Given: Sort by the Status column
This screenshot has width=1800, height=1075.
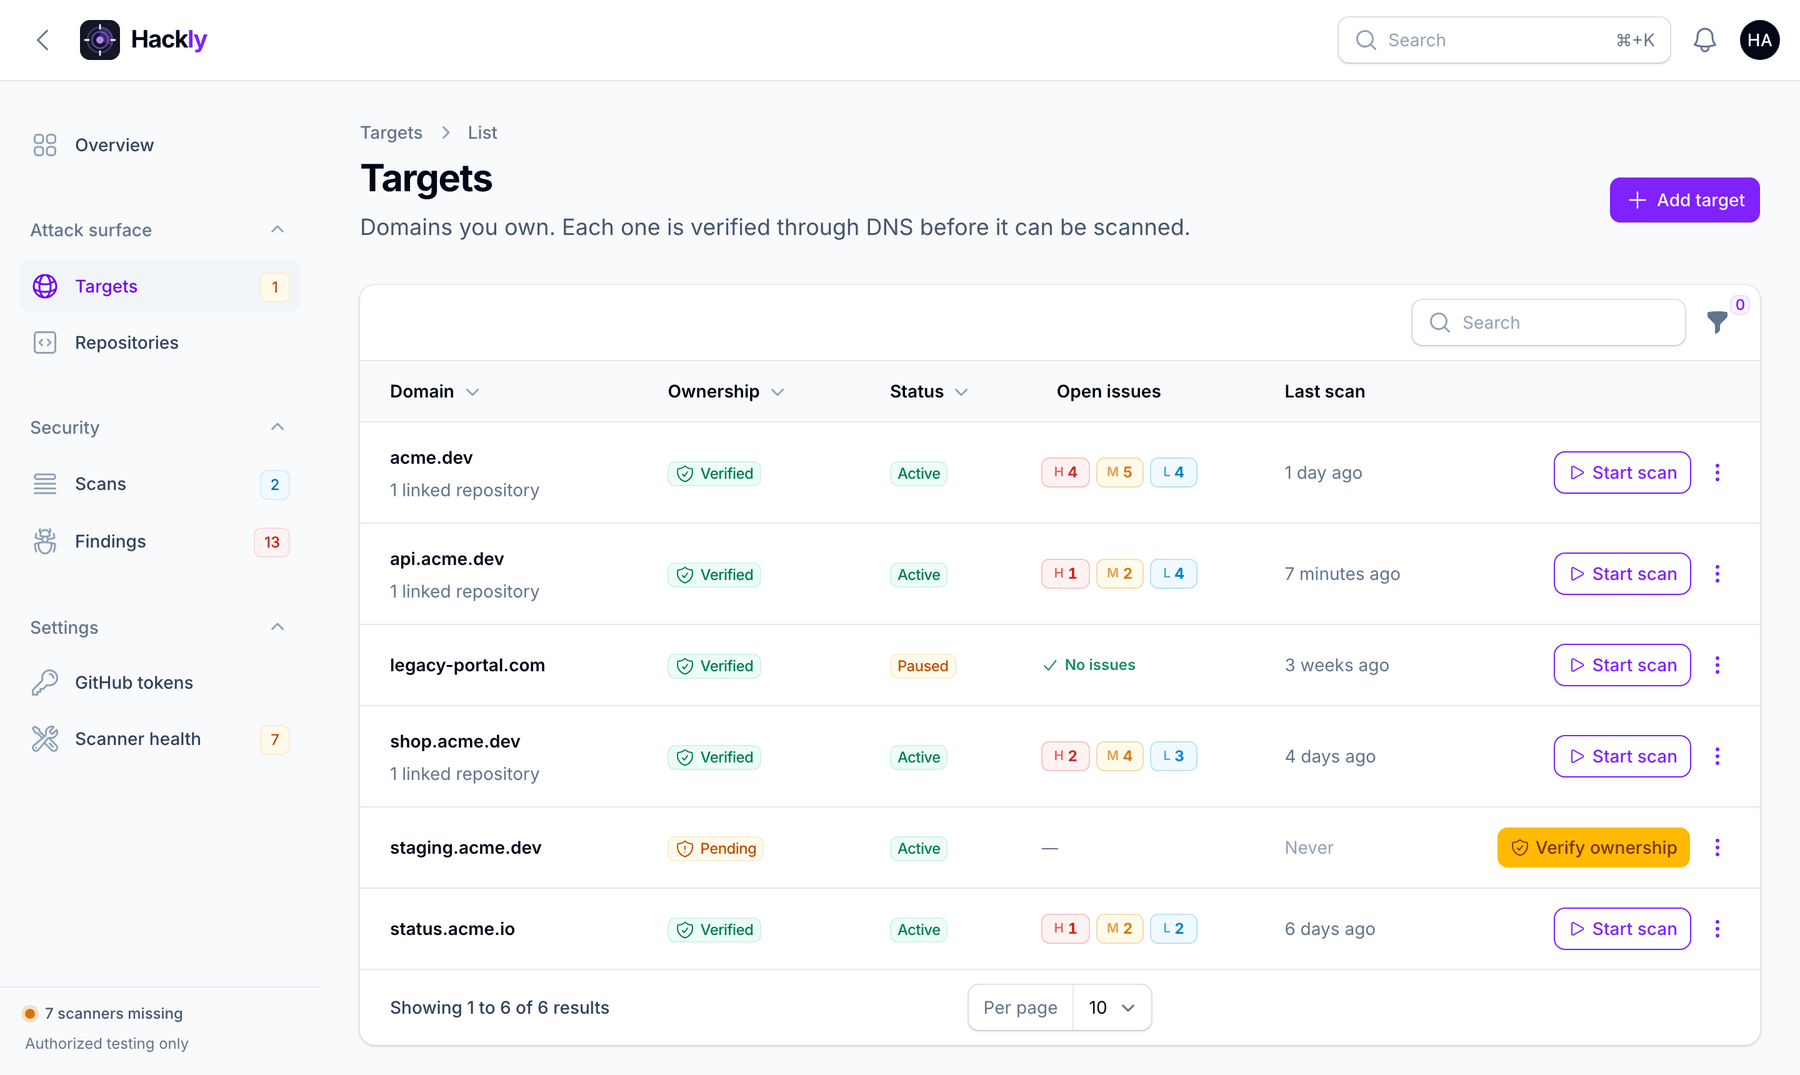Looking at the screenshot, I should (x=929, y=392).
